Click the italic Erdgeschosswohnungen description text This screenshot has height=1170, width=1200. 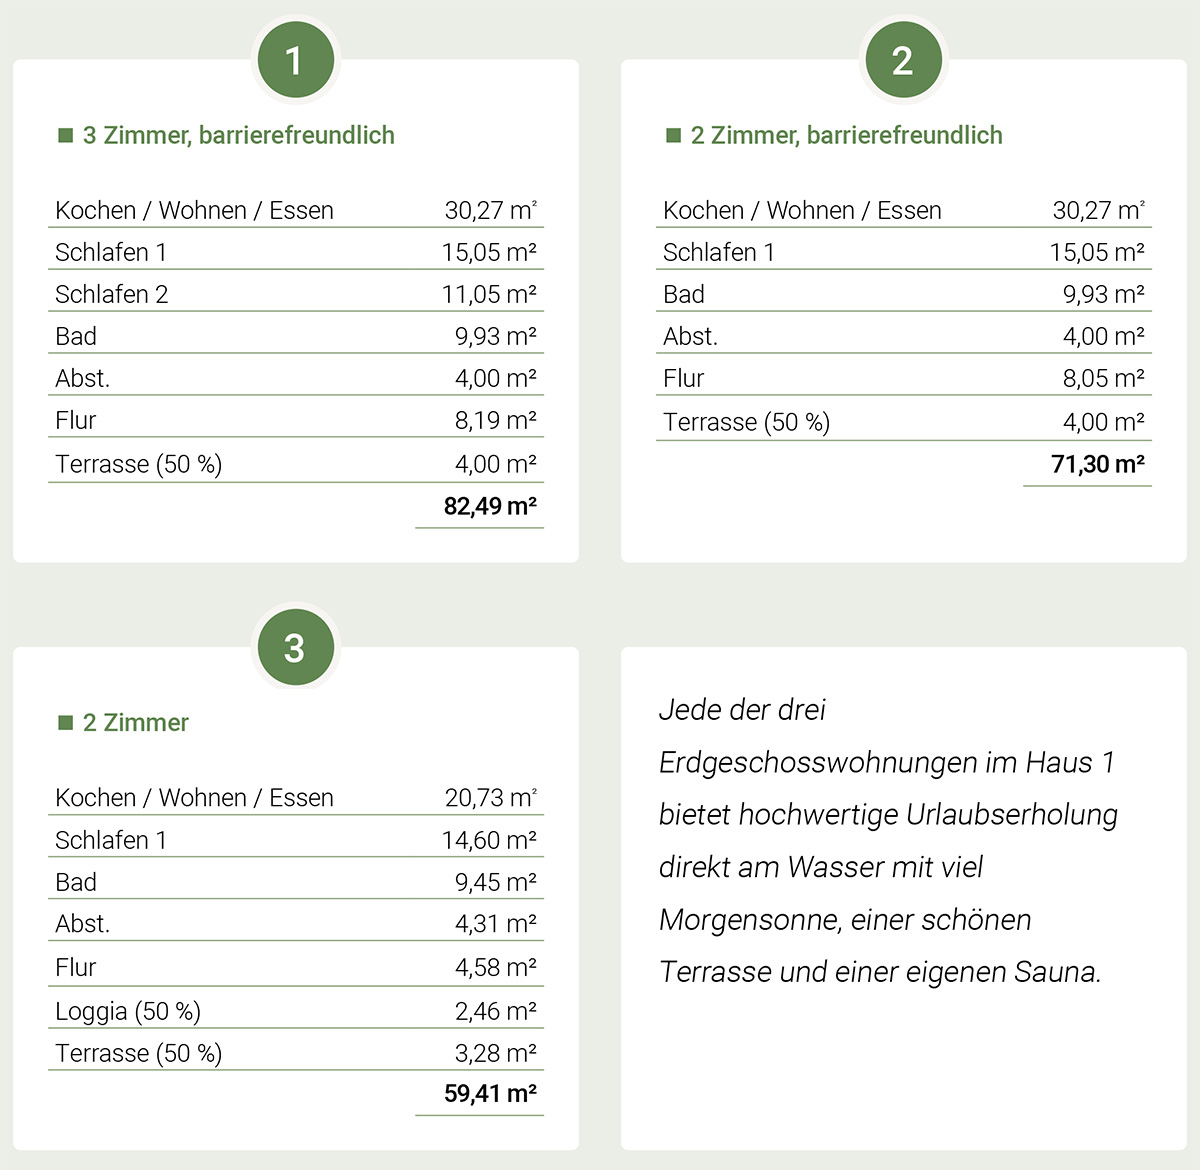tap(888, 840)
